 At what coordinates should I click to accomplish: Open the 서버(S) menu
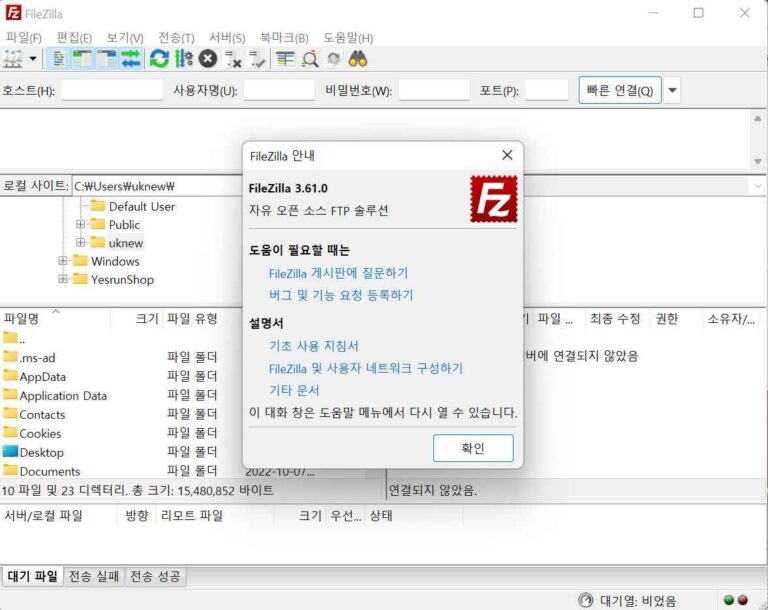point(226,37)
